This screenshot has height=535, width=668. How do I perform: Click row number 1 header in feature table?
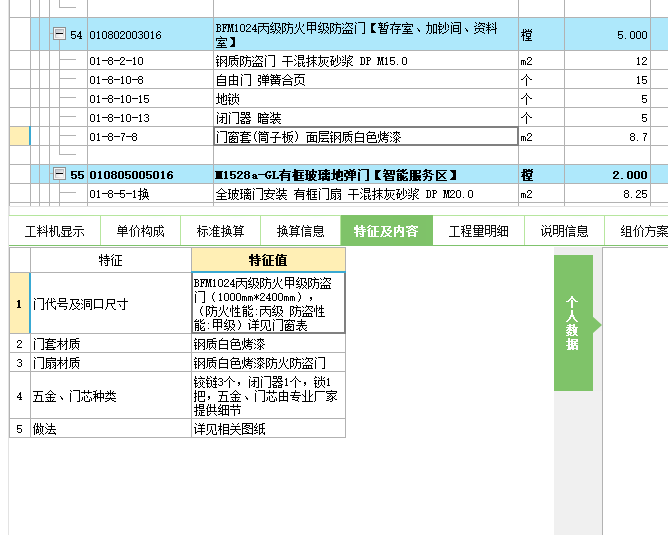(20, 303)
